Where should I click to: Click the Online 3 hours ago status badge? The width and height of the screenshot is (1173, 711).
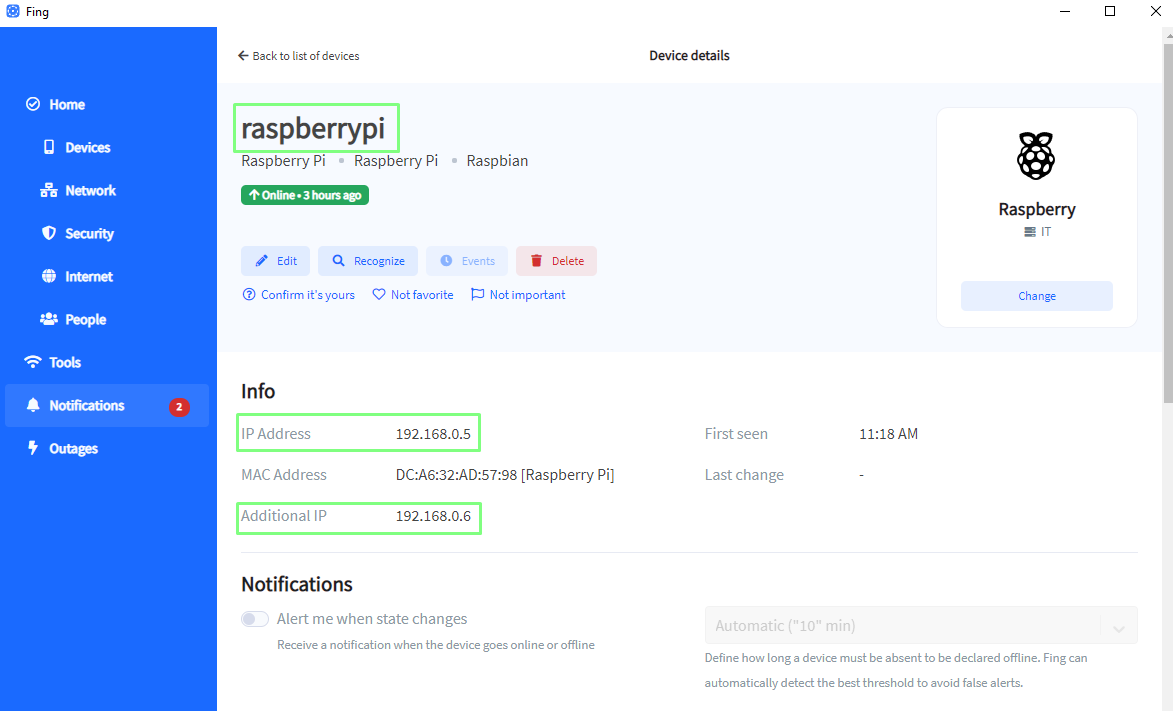(304, 195)
